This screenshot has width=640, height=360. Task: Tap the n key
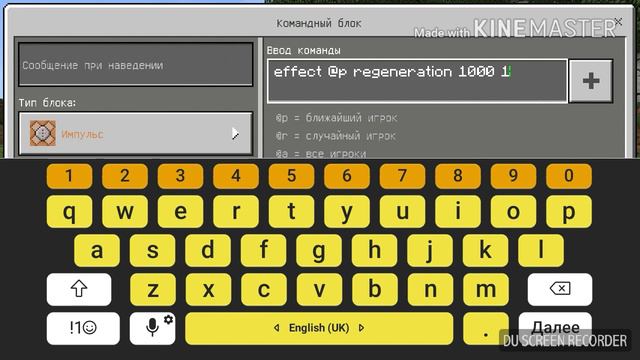pyautogui.click(x=430, y=289)
